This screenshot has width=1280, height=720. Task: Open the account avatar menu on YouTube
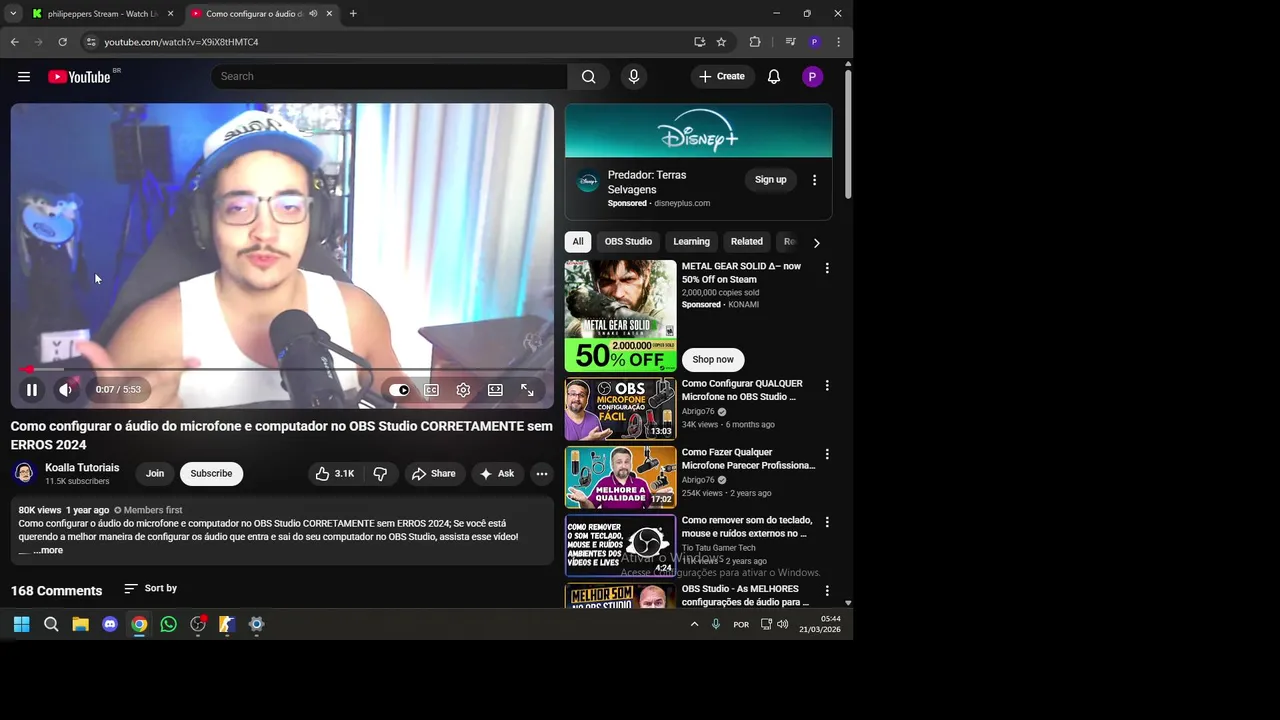pos(812,77)
